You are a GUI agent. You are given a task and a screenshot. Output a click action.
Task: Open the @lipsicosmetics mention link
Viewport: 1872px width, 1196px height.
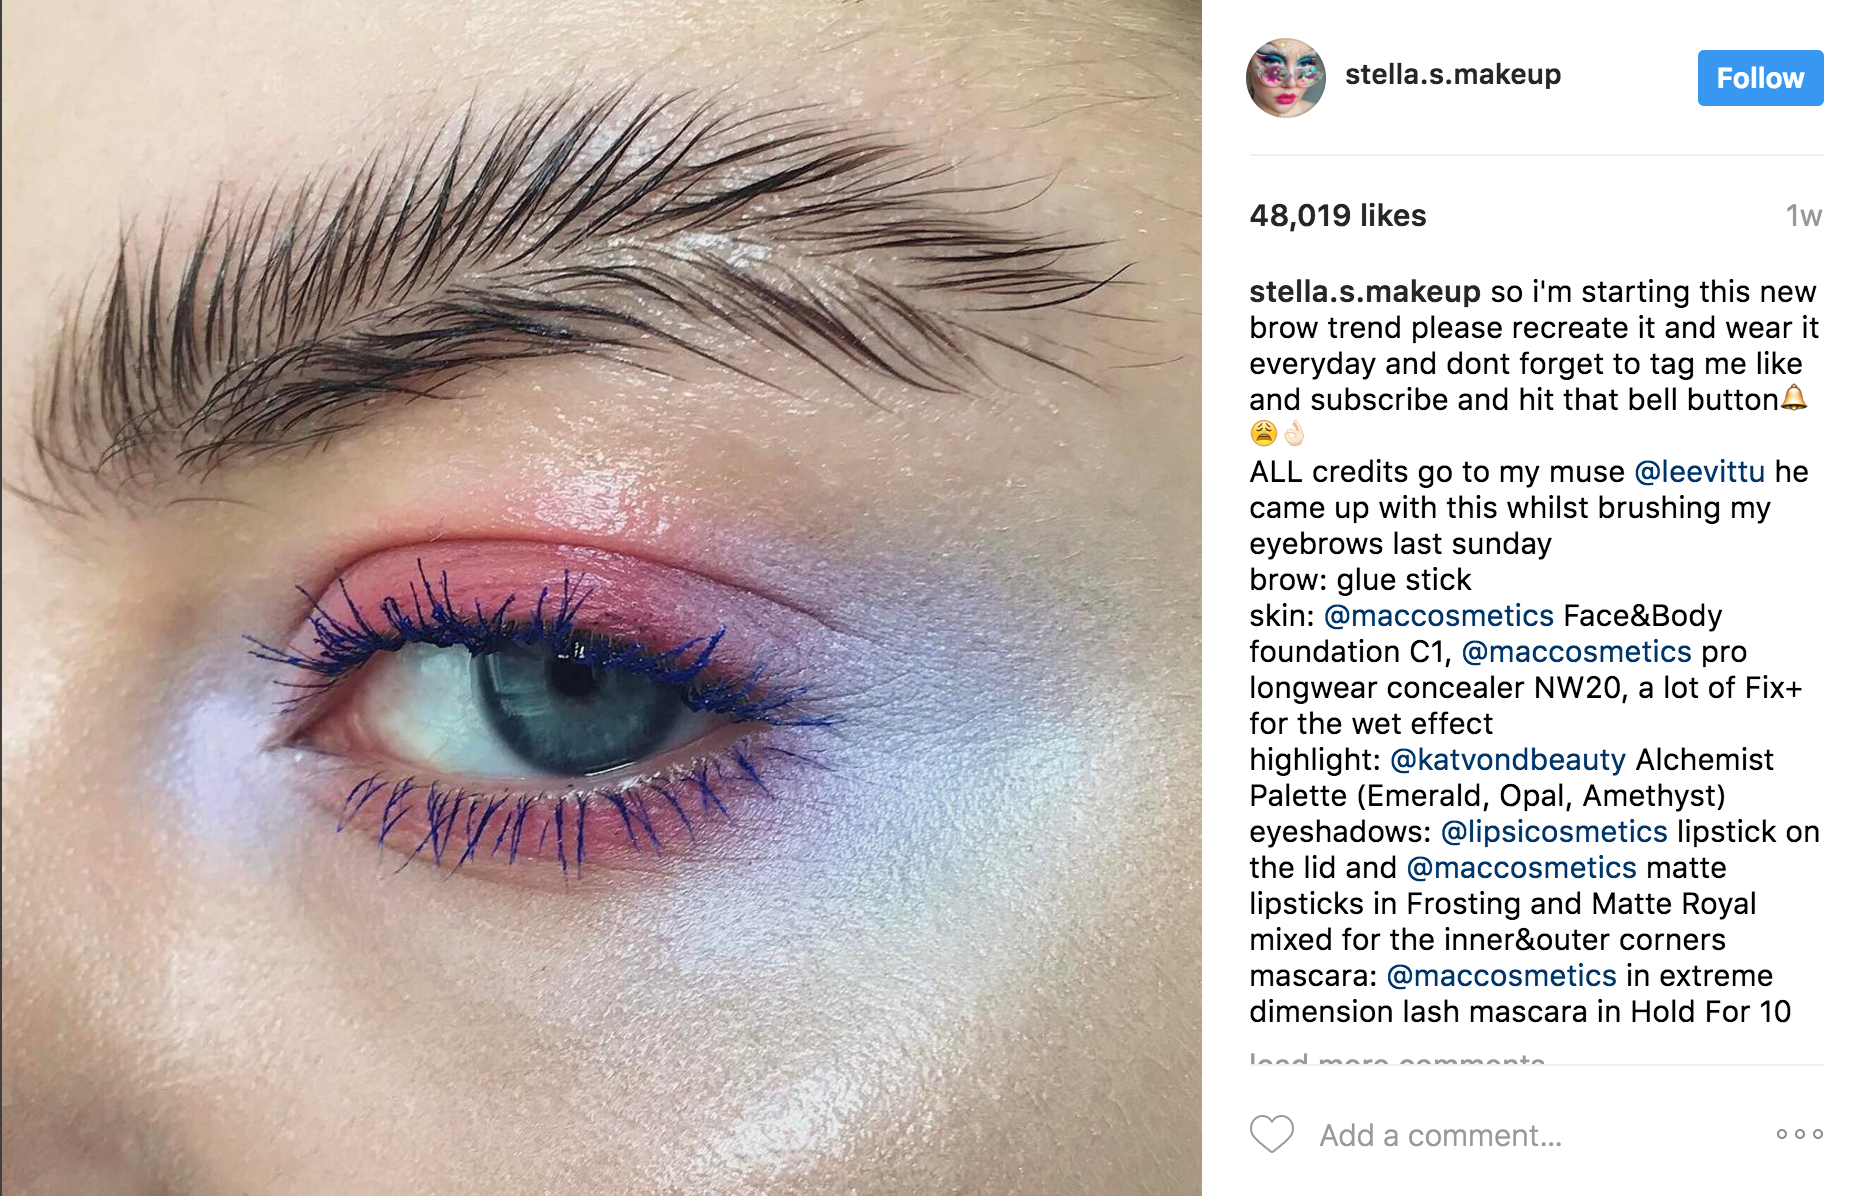coord(1554,831)
